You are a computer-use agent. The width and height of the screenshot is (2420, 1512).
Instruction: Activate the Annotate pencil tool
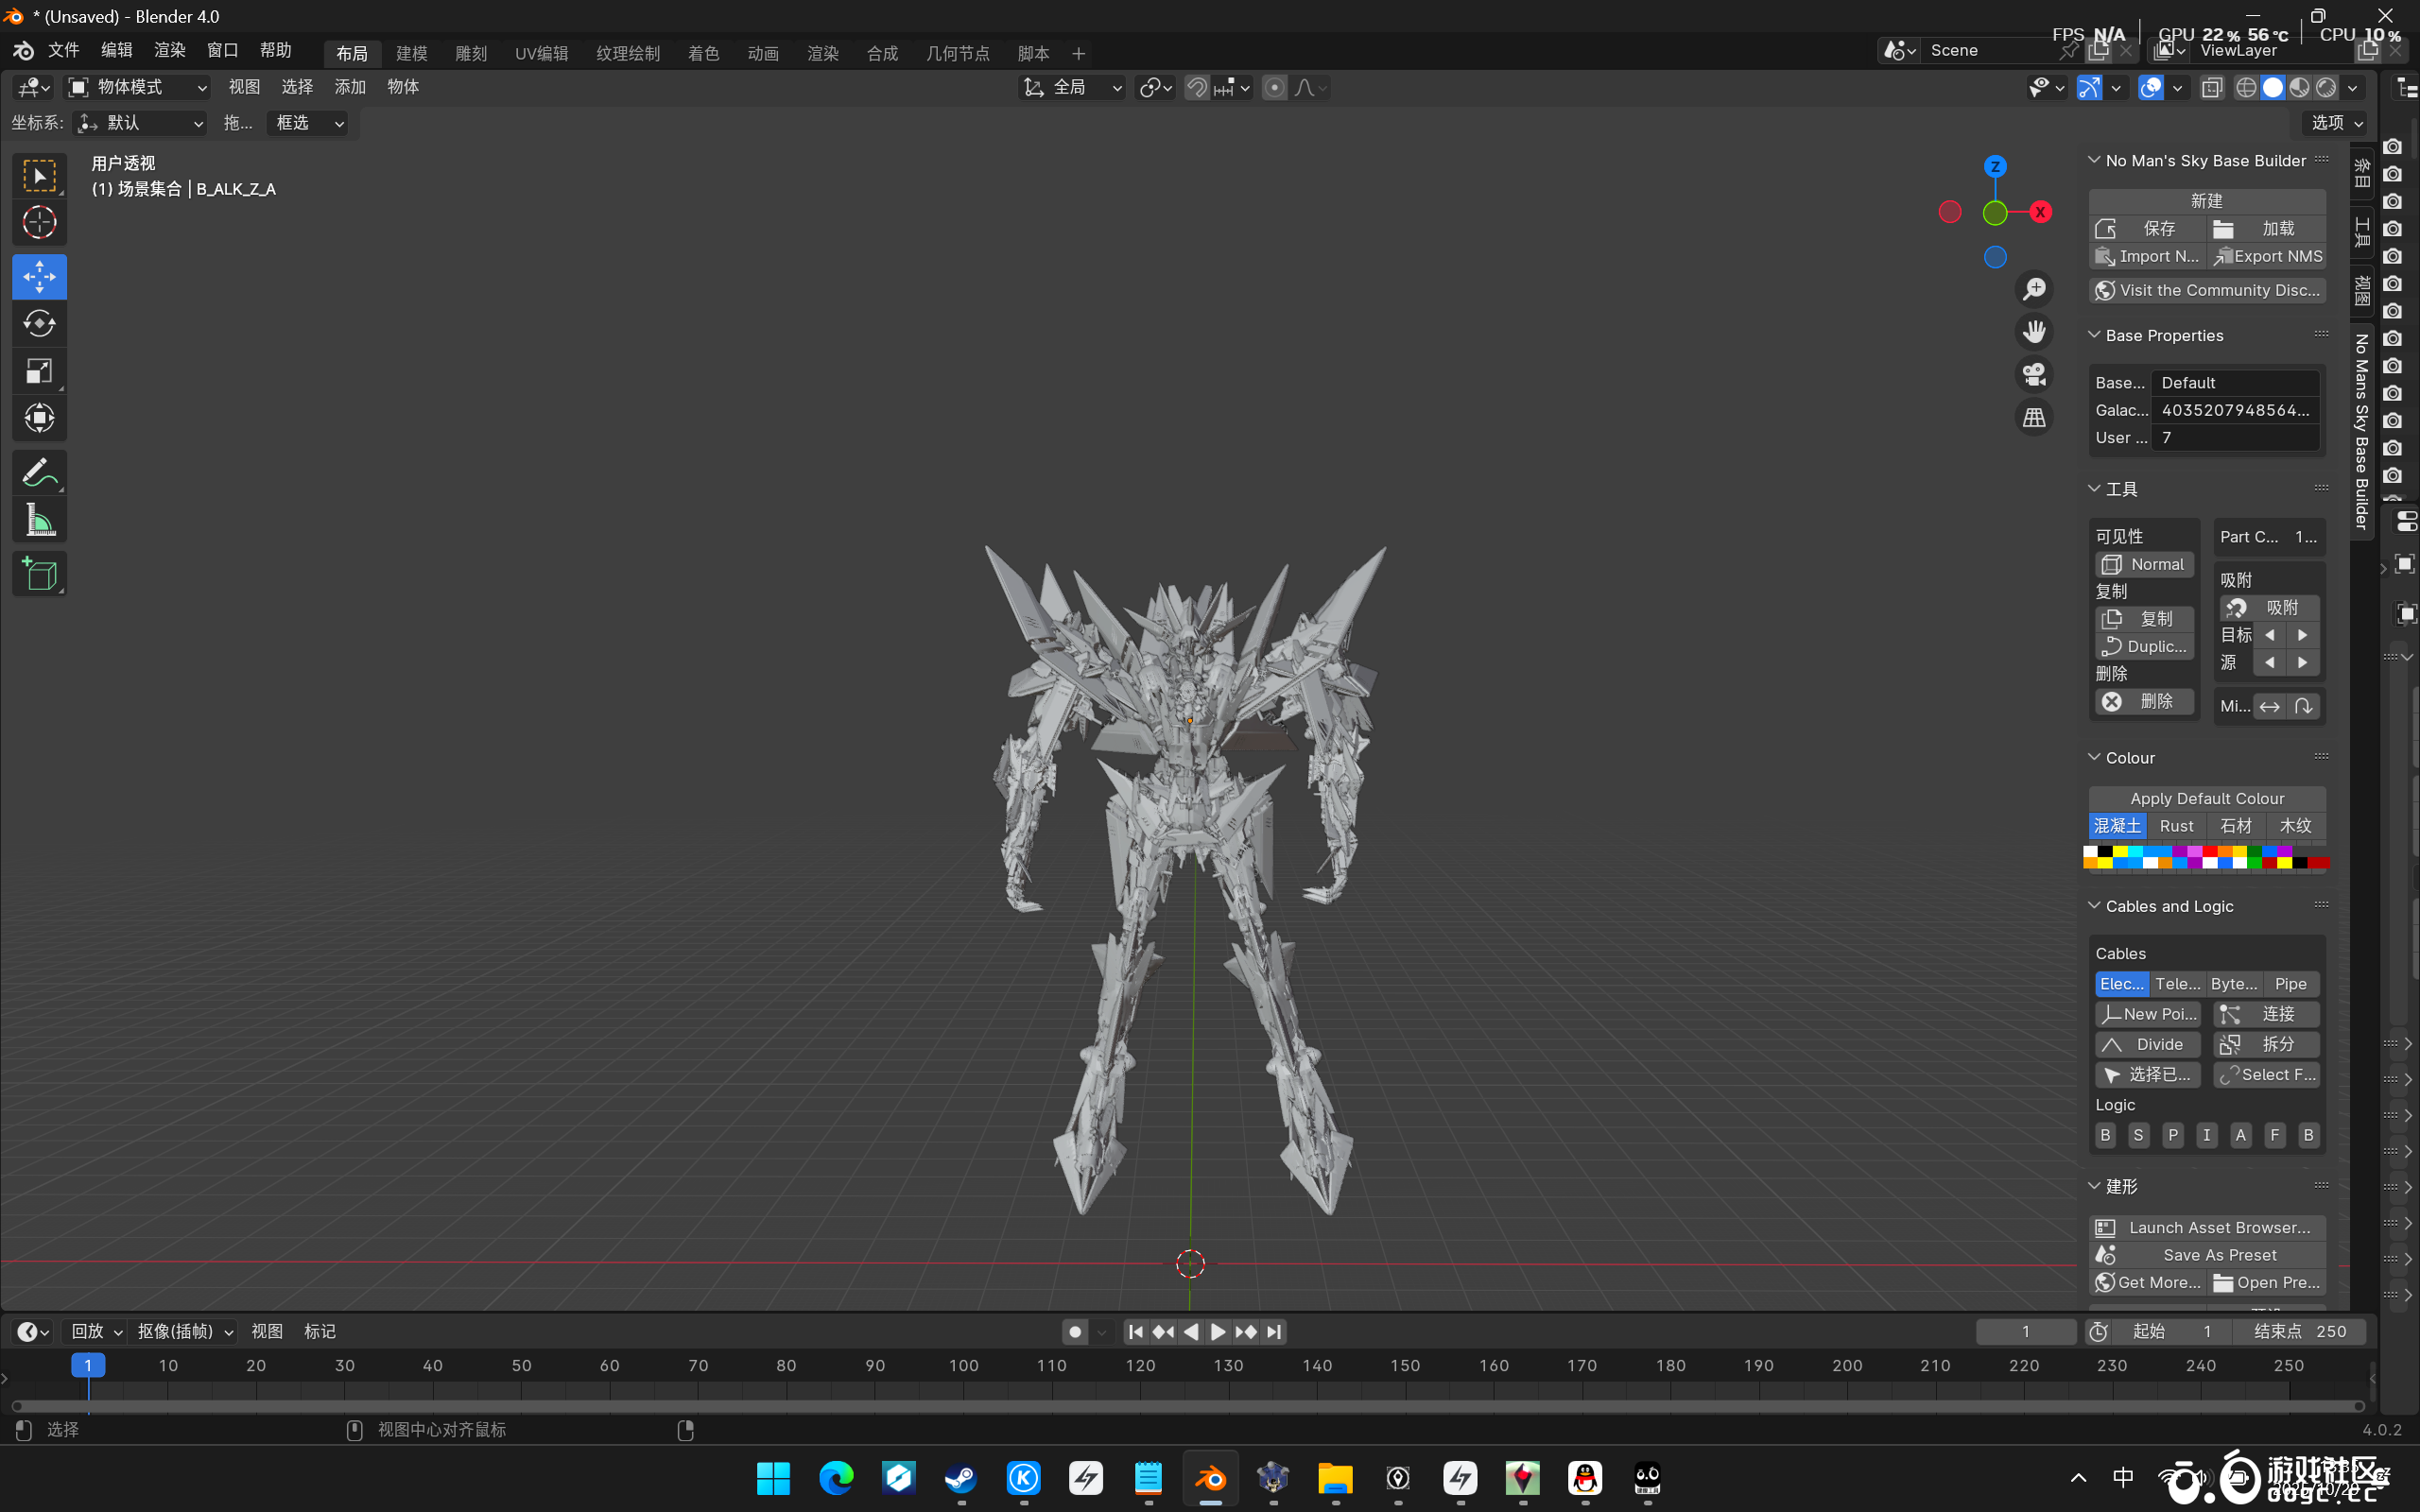pos(39,473)
